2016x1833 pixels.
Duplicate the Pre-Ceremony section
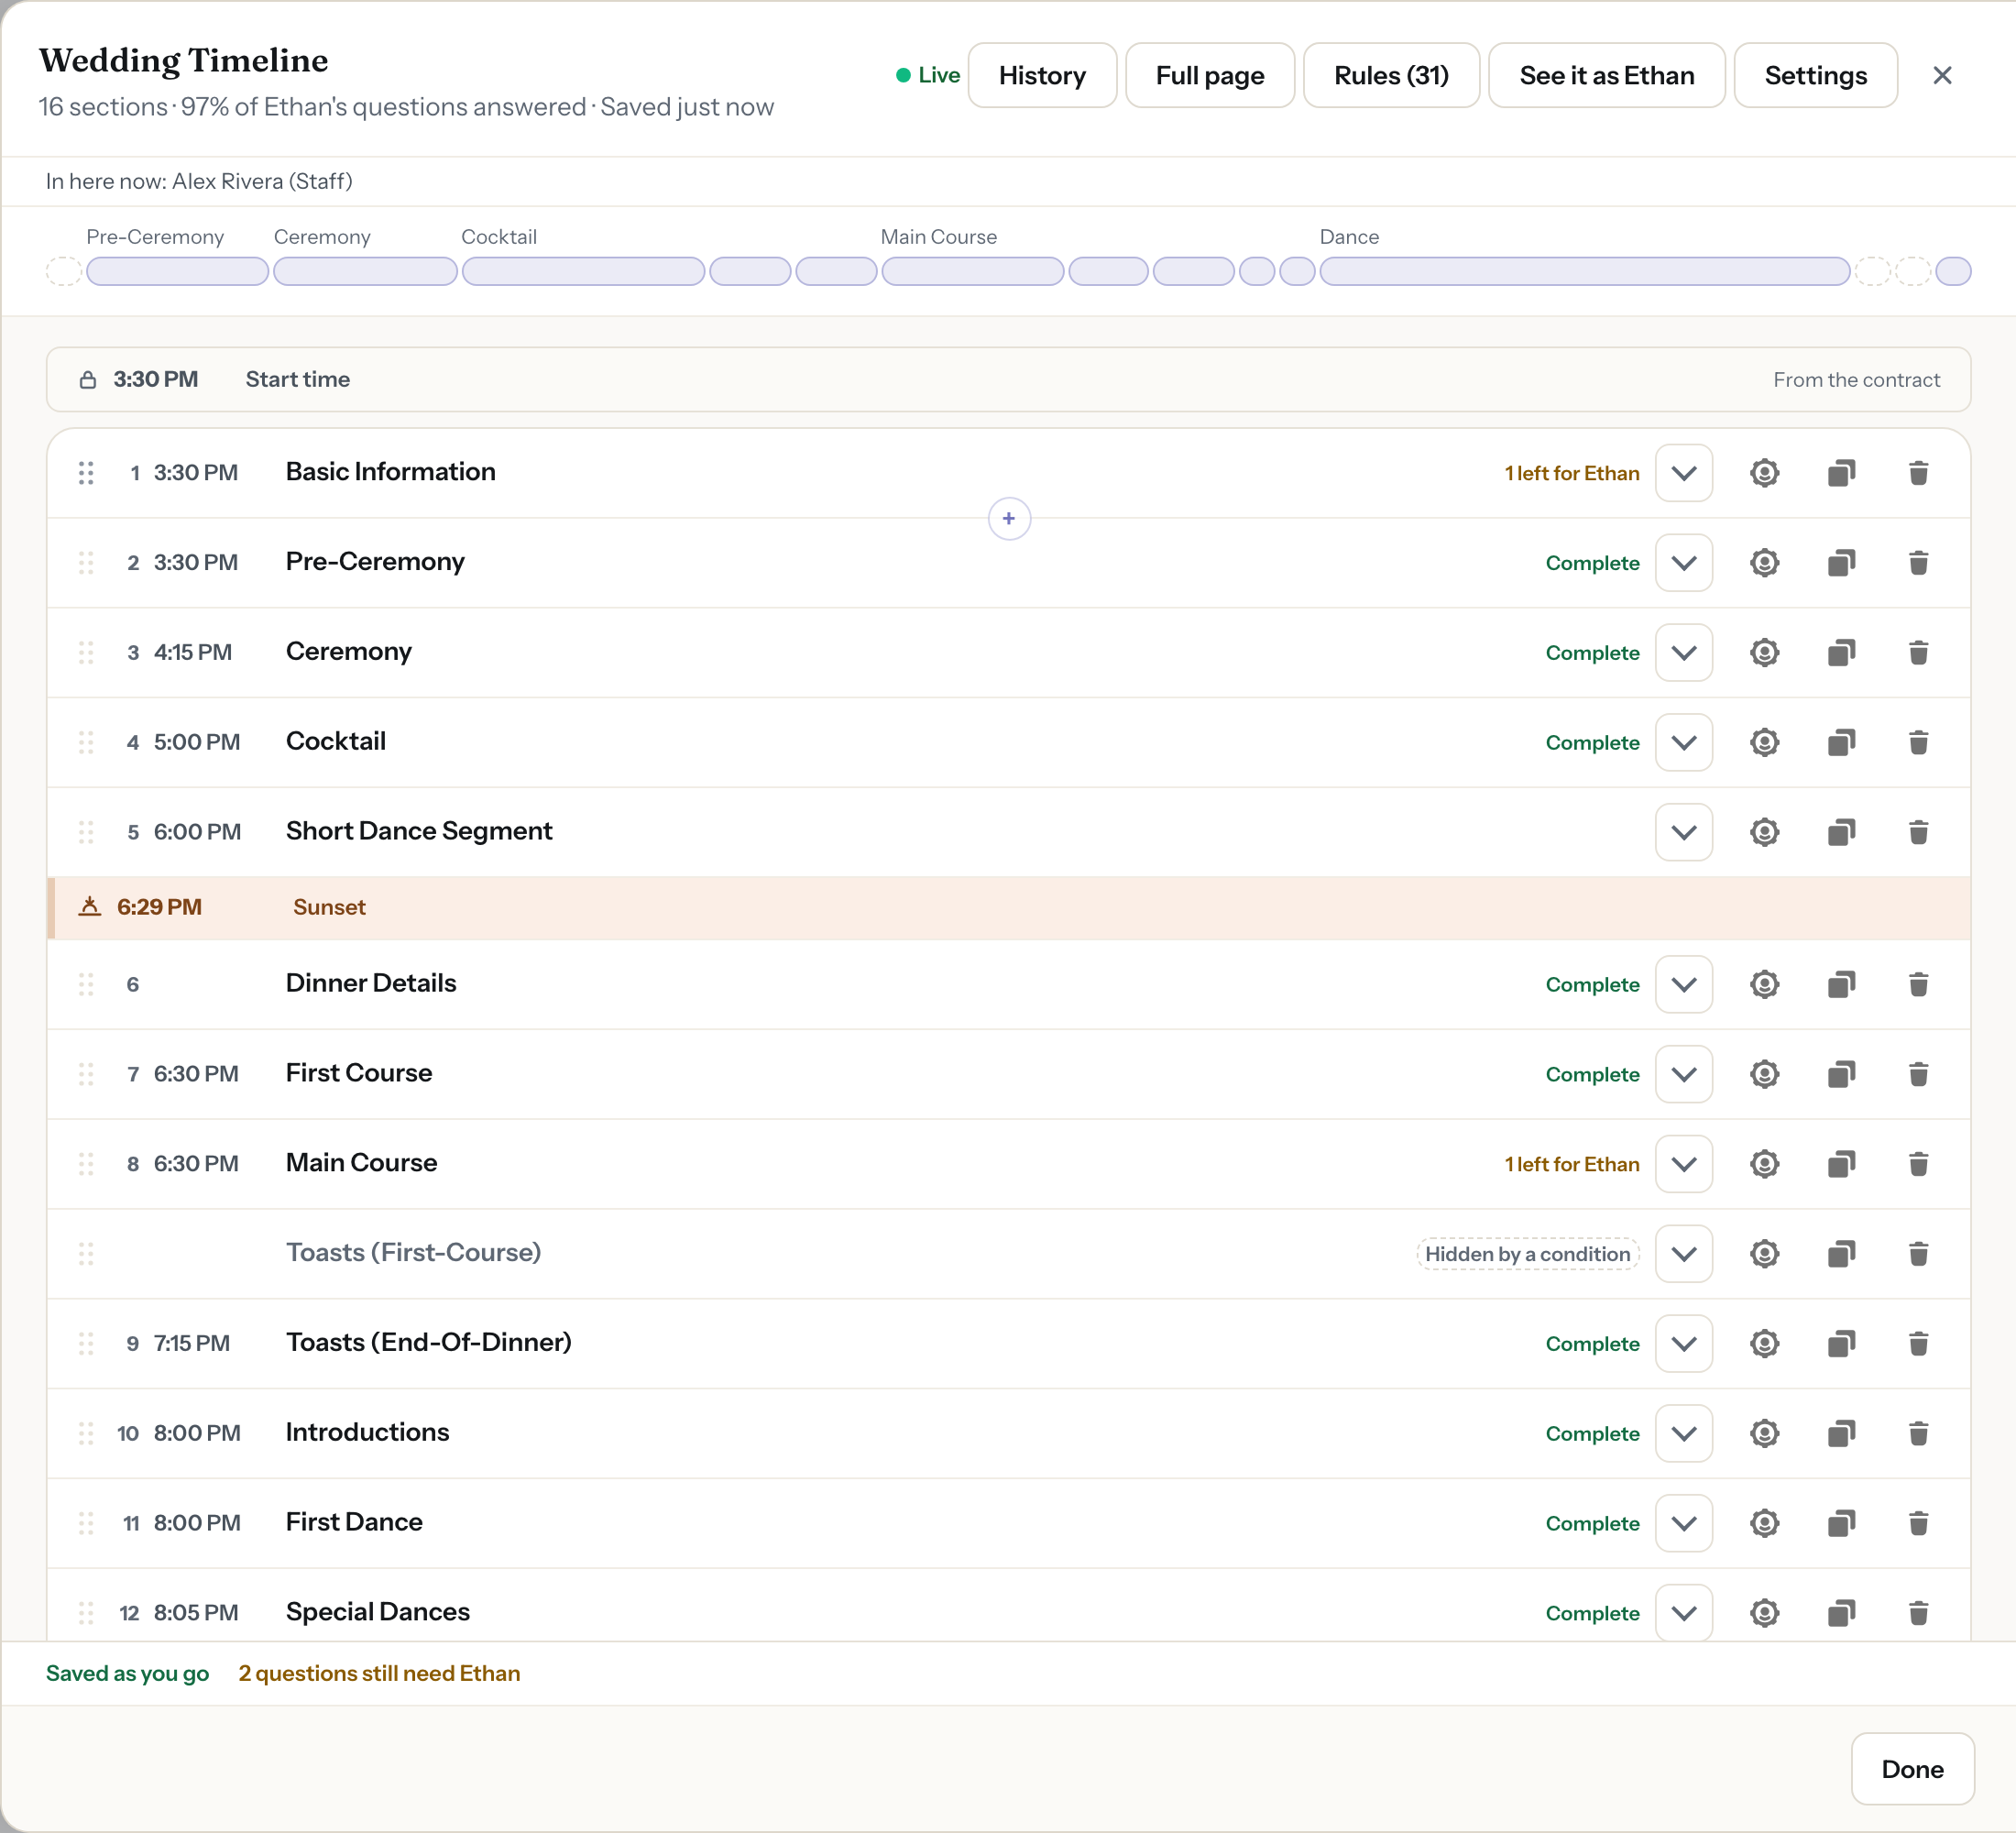coord(1841,563)
